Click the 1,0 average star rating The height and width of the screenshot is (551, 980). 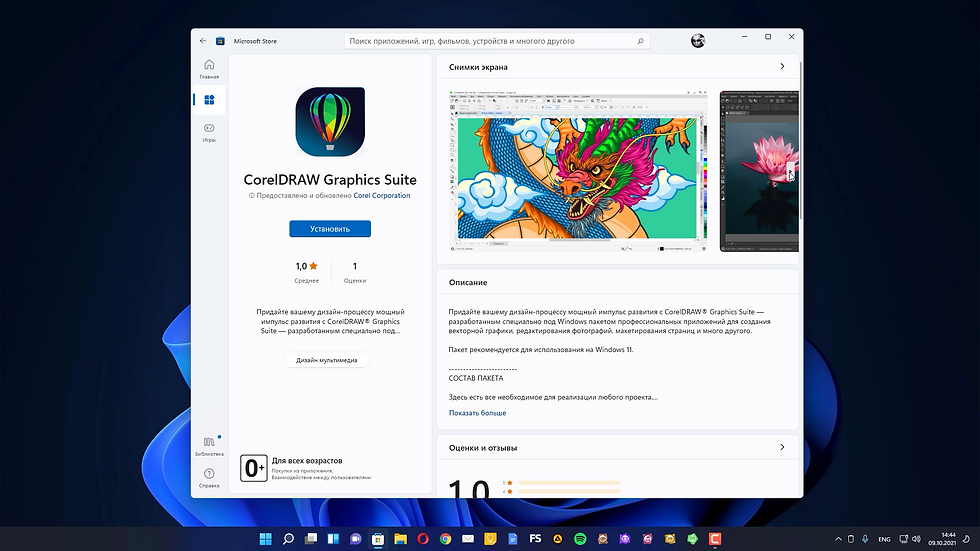pyautogui.click(x=306, y=266)
